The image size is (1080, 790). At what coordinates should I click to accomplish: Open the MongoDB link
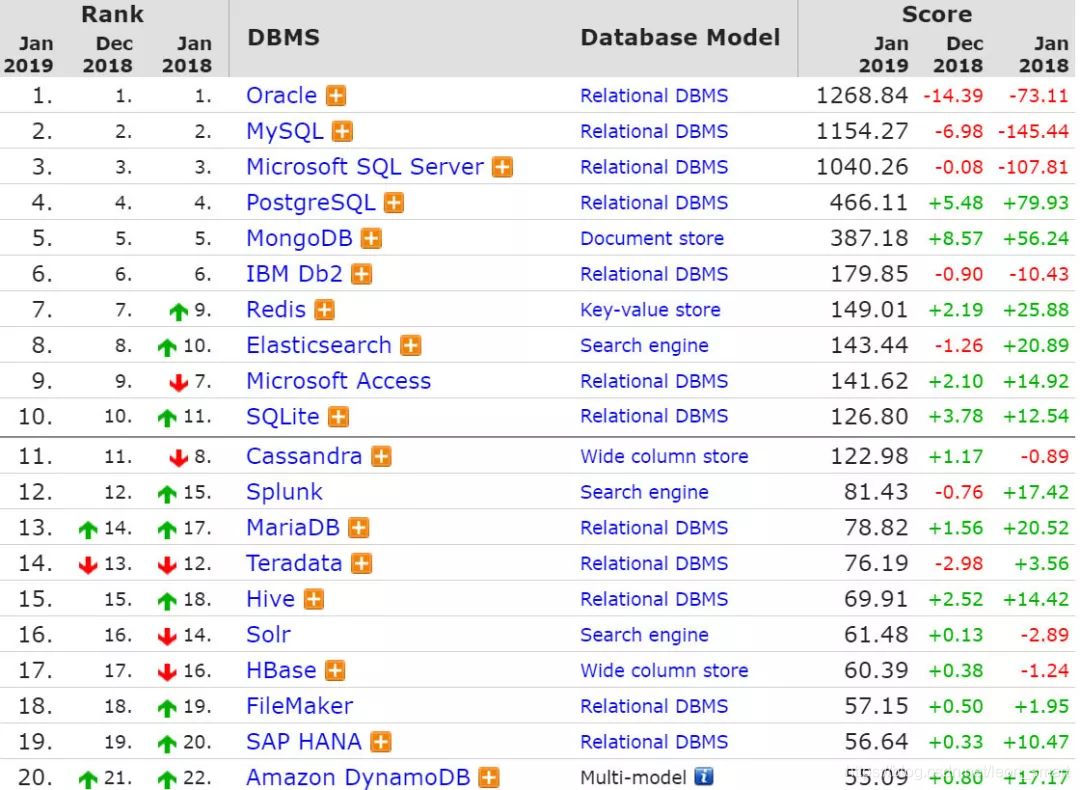pyautogui.click(x=299, y=239)
